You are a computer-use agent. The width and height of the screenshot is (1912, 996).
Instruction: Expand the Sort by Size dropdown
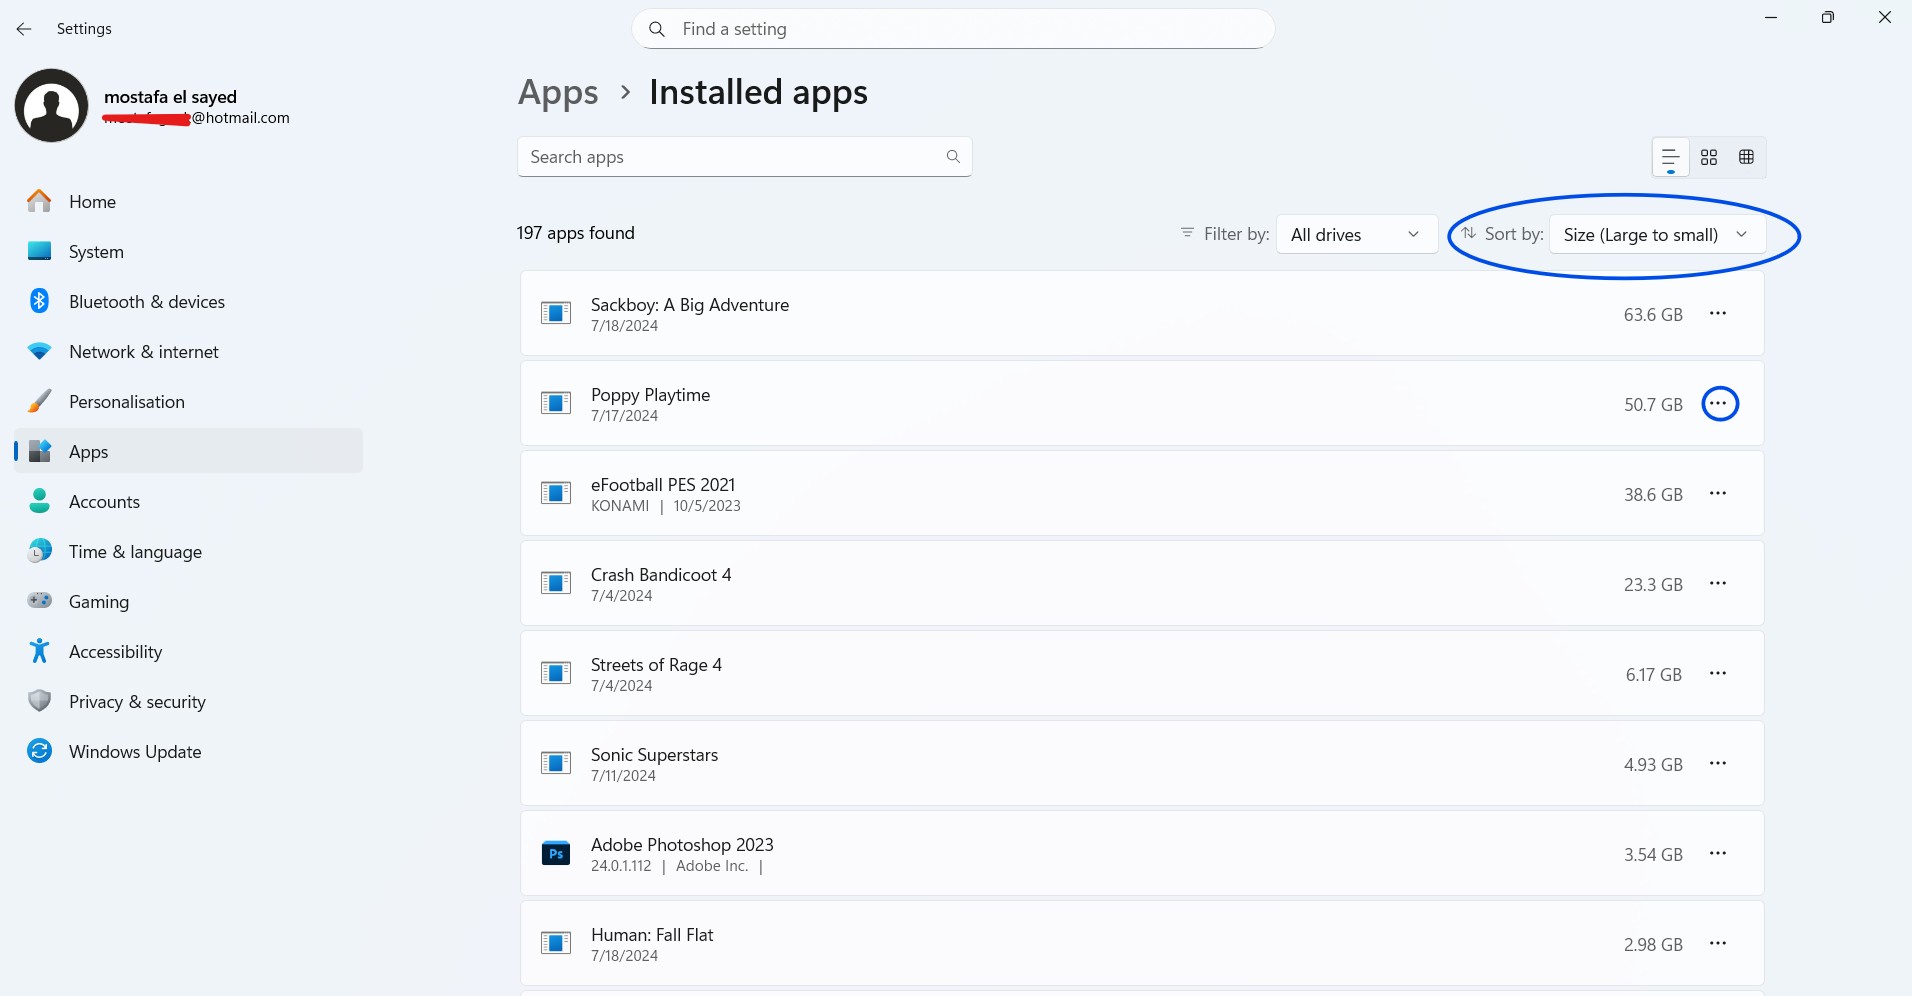1656,235
